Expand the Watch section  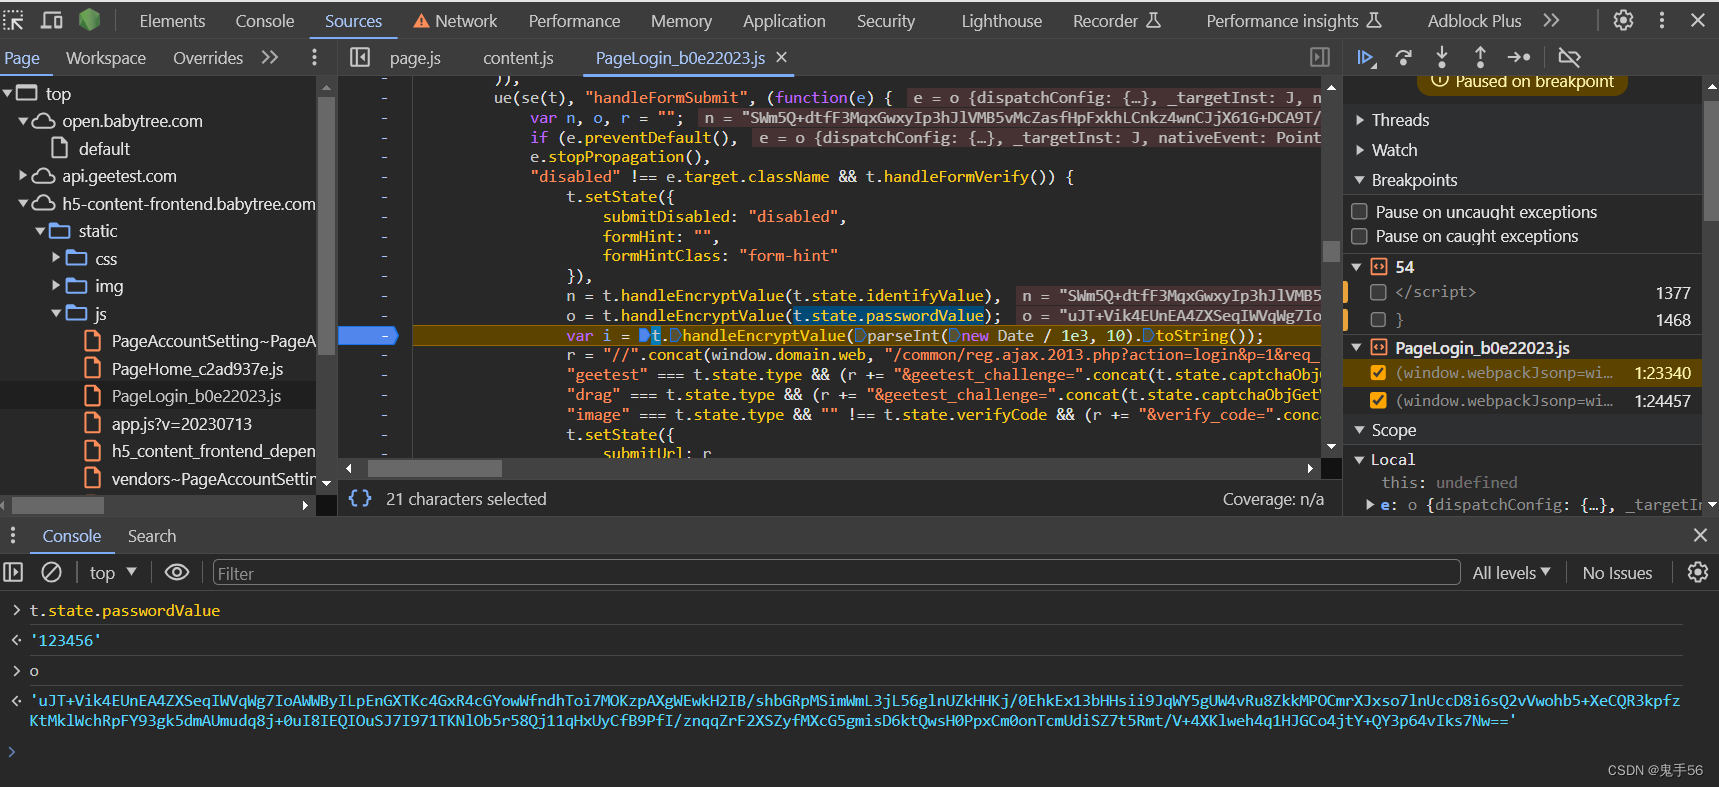1360,150
